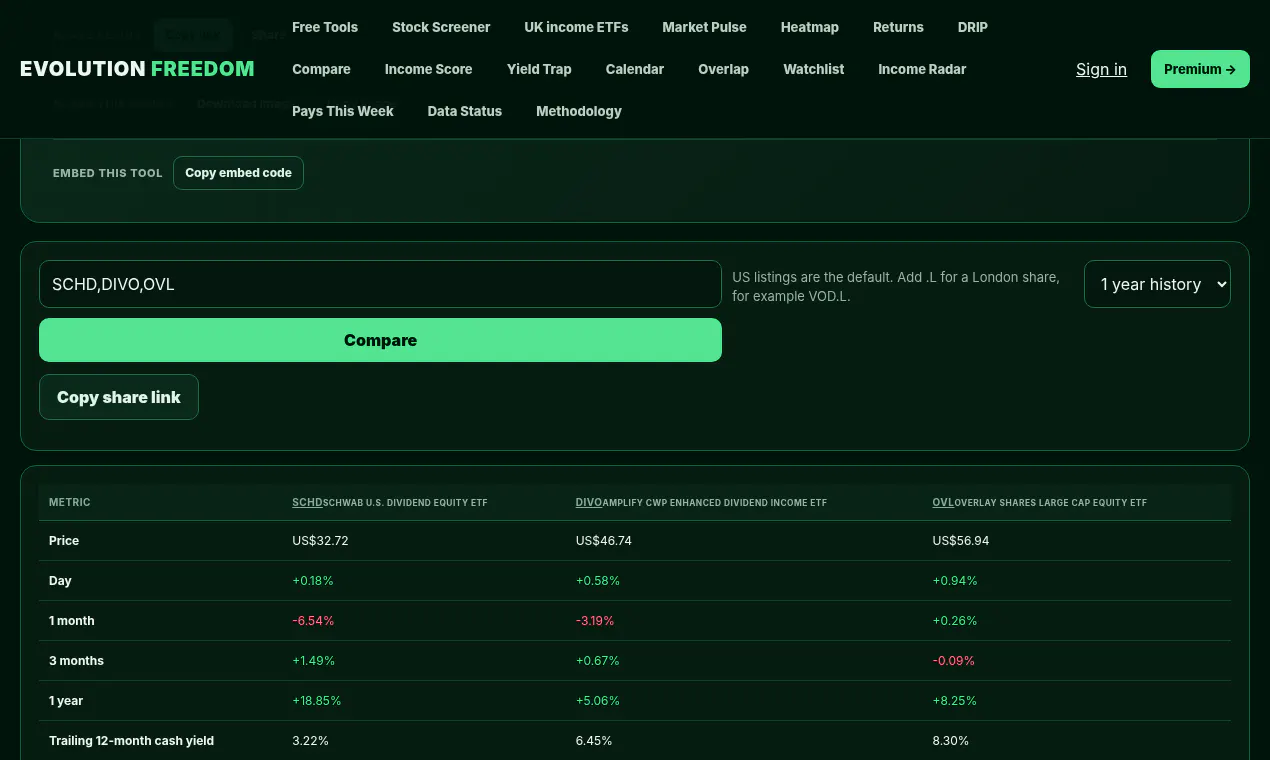The width and height of the screenshot is (1270, 760).
Task: Open the SCHD ticker link in table header
Action: [307, 502]
